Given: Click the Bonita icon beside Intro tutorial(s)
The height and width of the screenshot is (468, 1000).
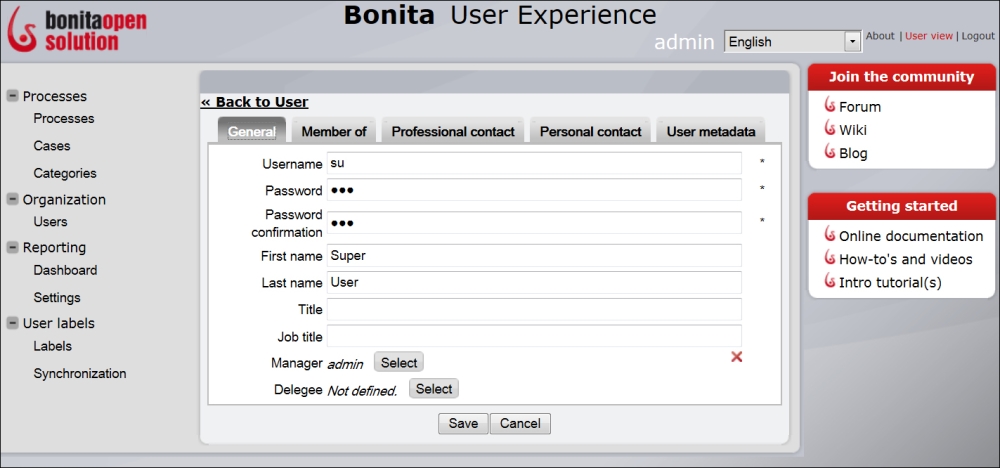Looking at the screenshot, I should (830, 281).
